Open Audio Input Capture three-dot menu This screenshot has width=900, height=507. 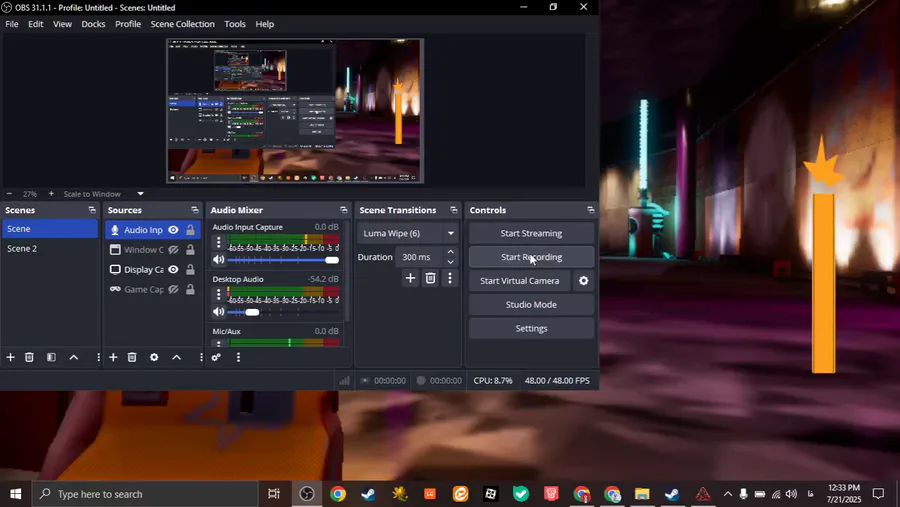click(x=218, y=242)
